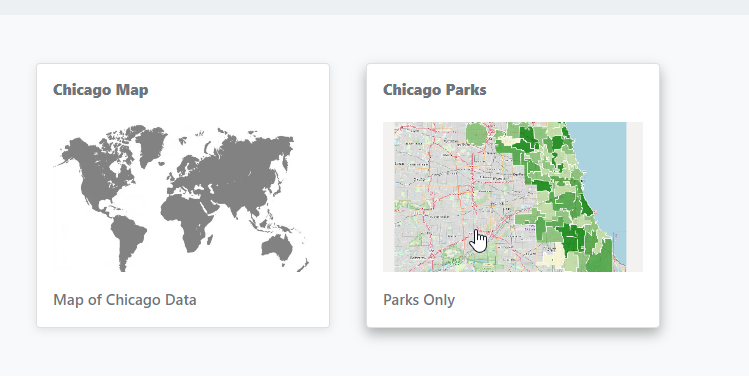Viewport: 749px width, 391px height.
Task: Open the Chicago Parks map thumbnail
Action: (x=513, y=197)
